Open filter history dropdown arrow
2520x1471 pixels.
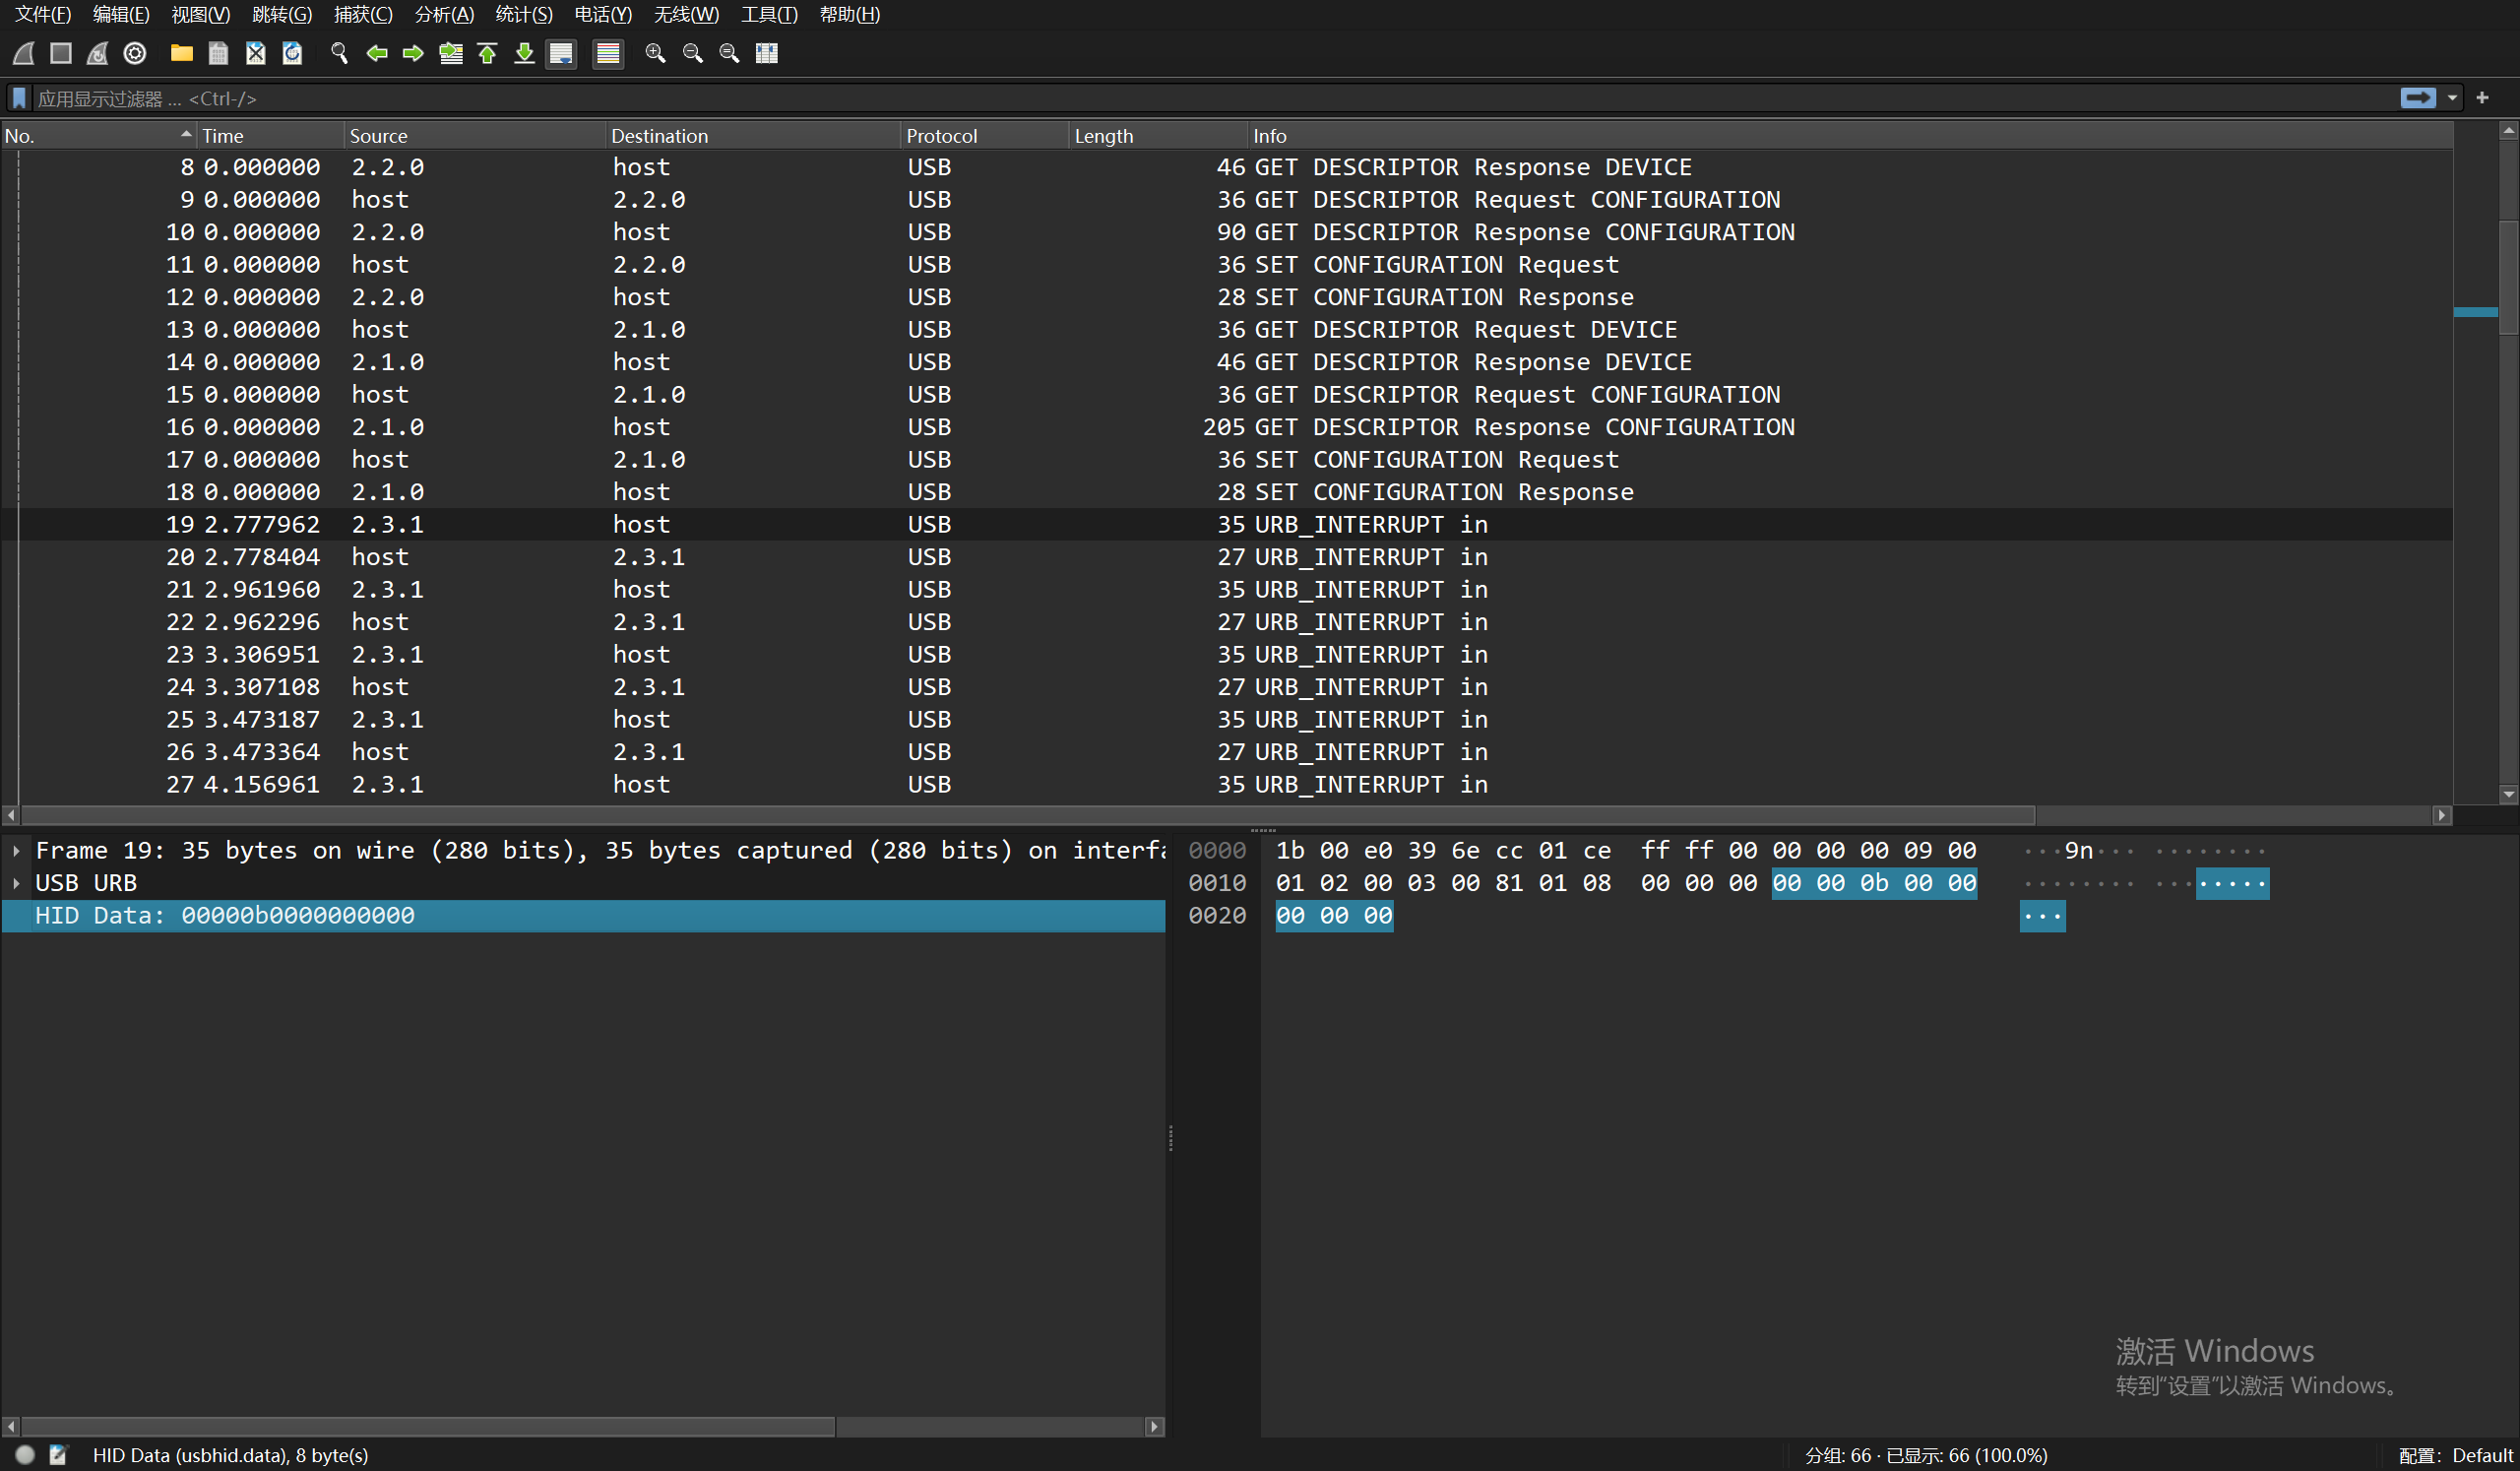tap(2452, 98)
